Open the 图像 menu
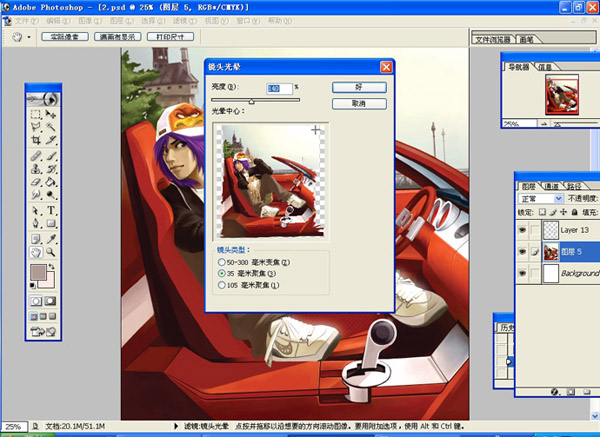600x437 pixels. tap(90, 21)
